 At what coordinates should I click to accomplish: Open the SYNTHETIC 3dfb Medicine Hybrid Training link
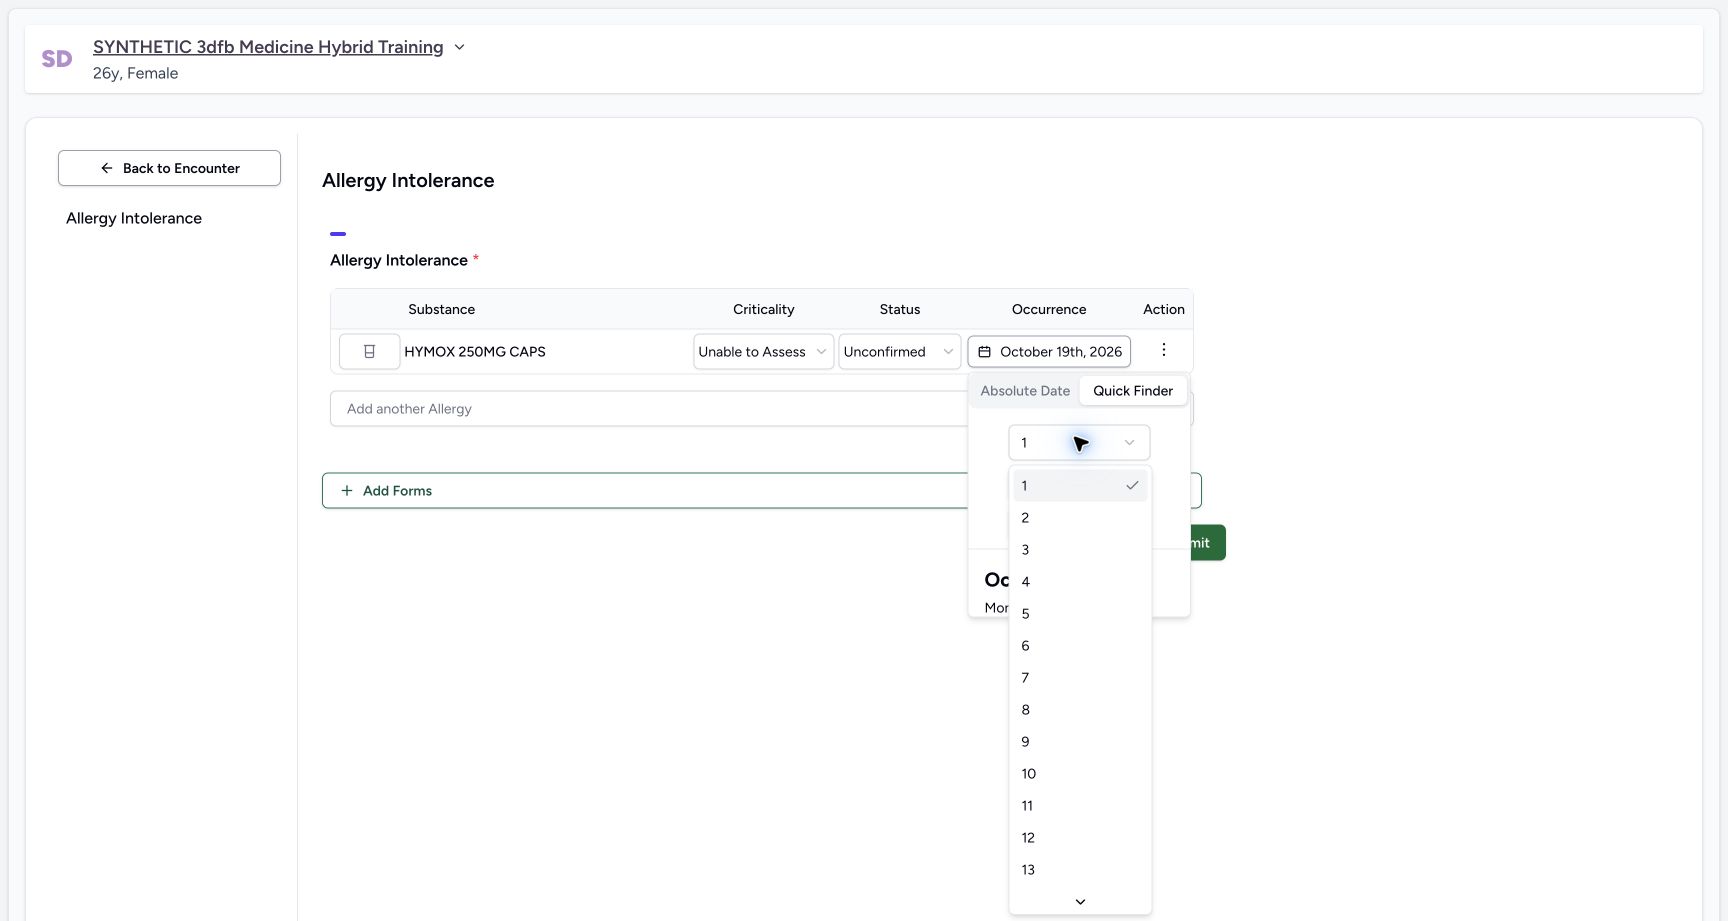(268, 47)
